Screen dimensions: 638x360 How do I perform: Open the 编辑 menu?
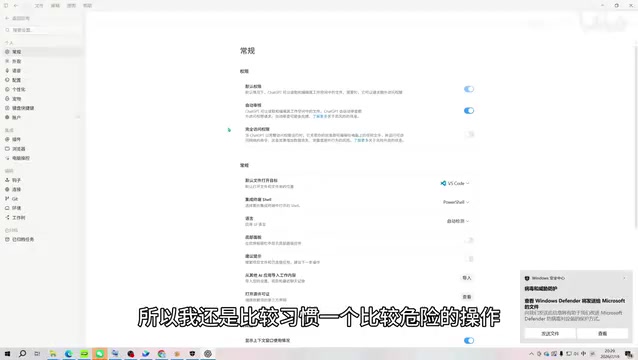pyautogui.click(x=55, y=6)
